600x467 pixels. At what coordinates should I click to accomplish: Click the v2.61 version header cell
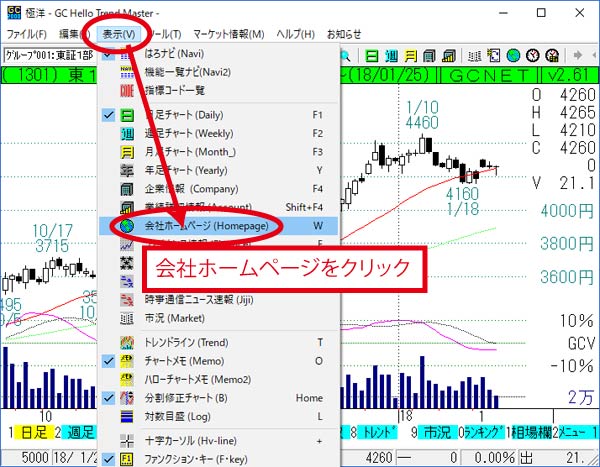[x=570, y=75]
